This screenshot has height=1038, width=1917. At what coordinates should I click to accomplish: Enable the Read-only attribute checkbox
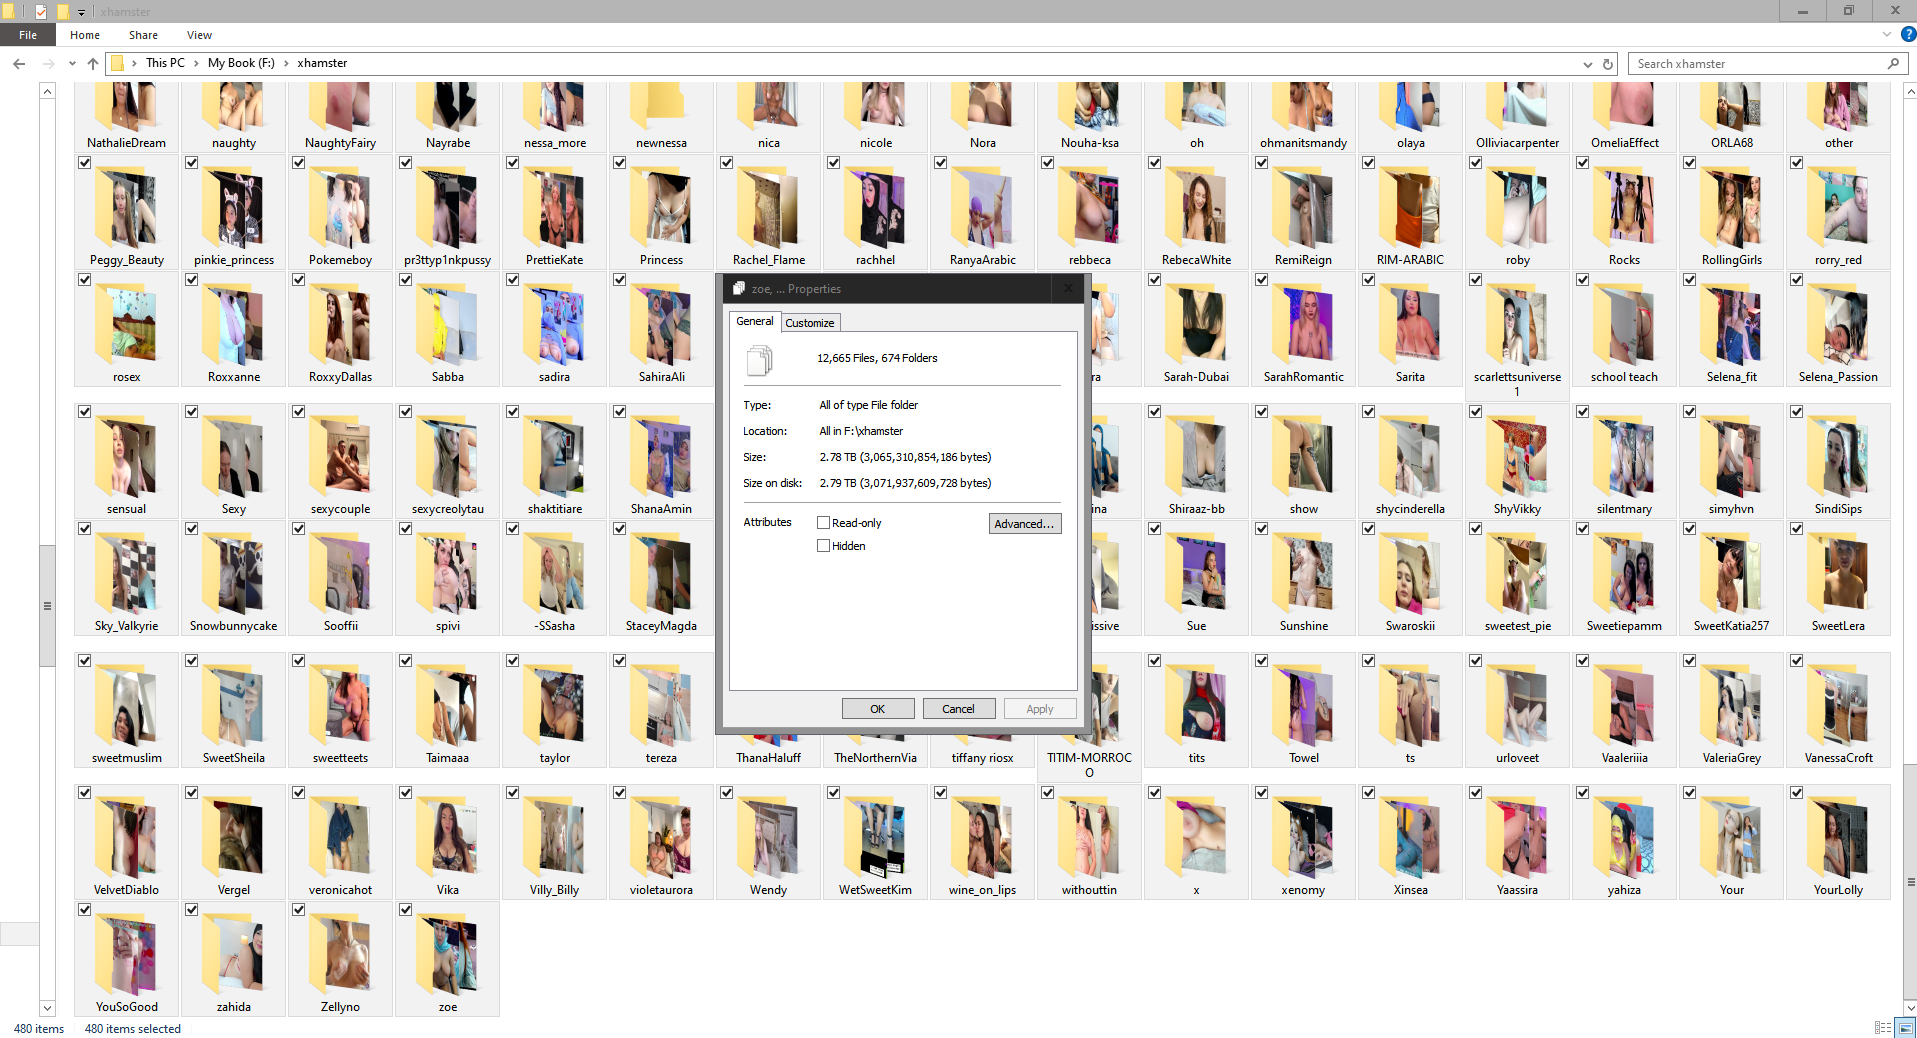[824, 523]
